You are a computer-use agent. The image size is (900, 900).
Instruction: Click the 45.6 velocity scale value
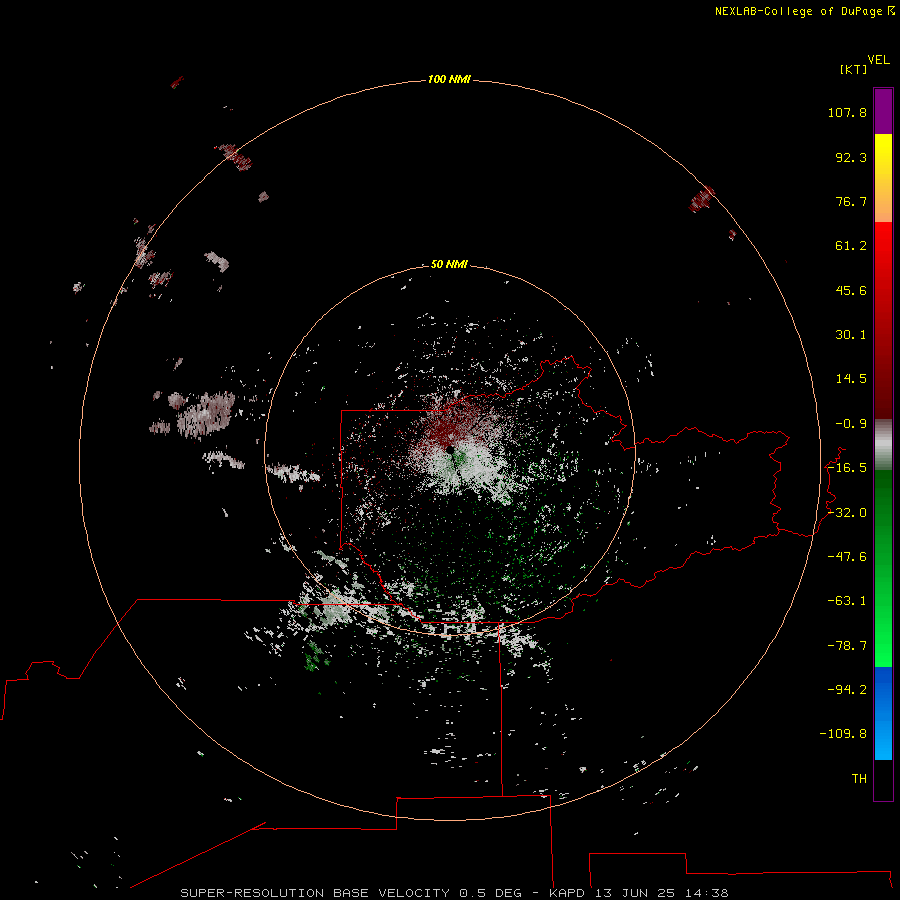pyautogui.click(x=851, y=290)
